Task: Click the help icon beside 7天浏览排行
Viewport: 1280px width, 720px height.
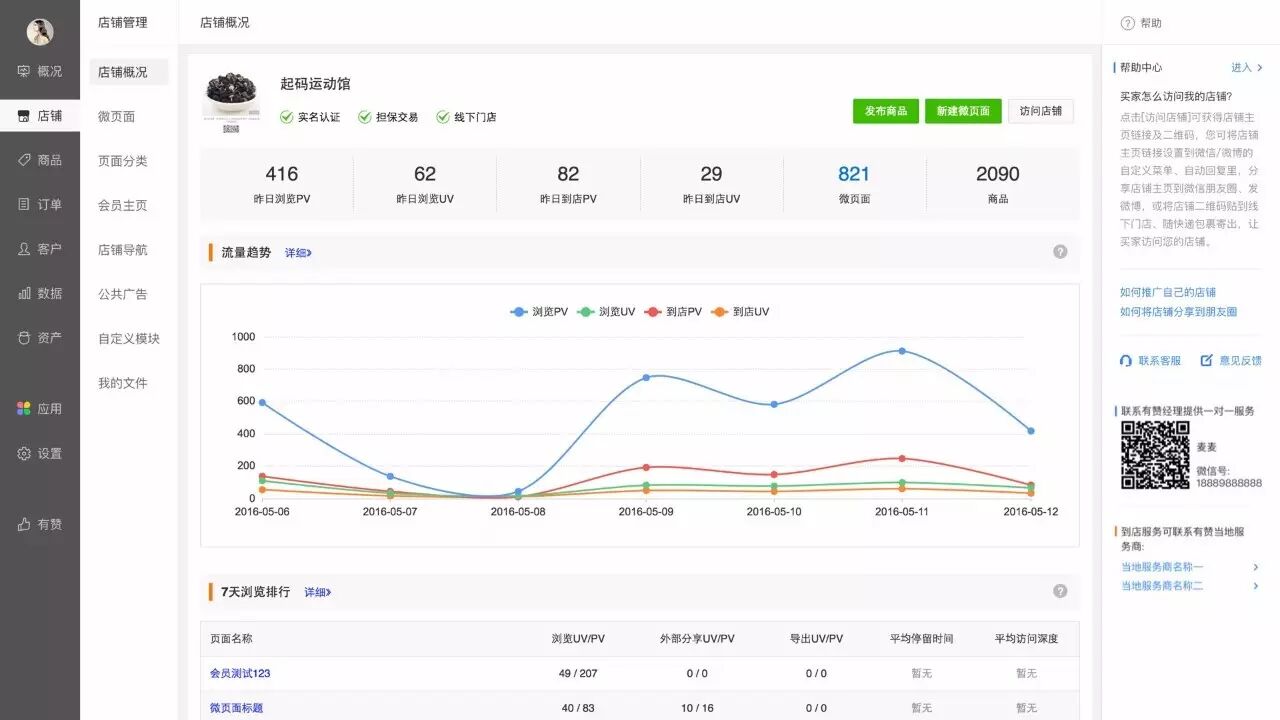Action: click(1060, 591)
